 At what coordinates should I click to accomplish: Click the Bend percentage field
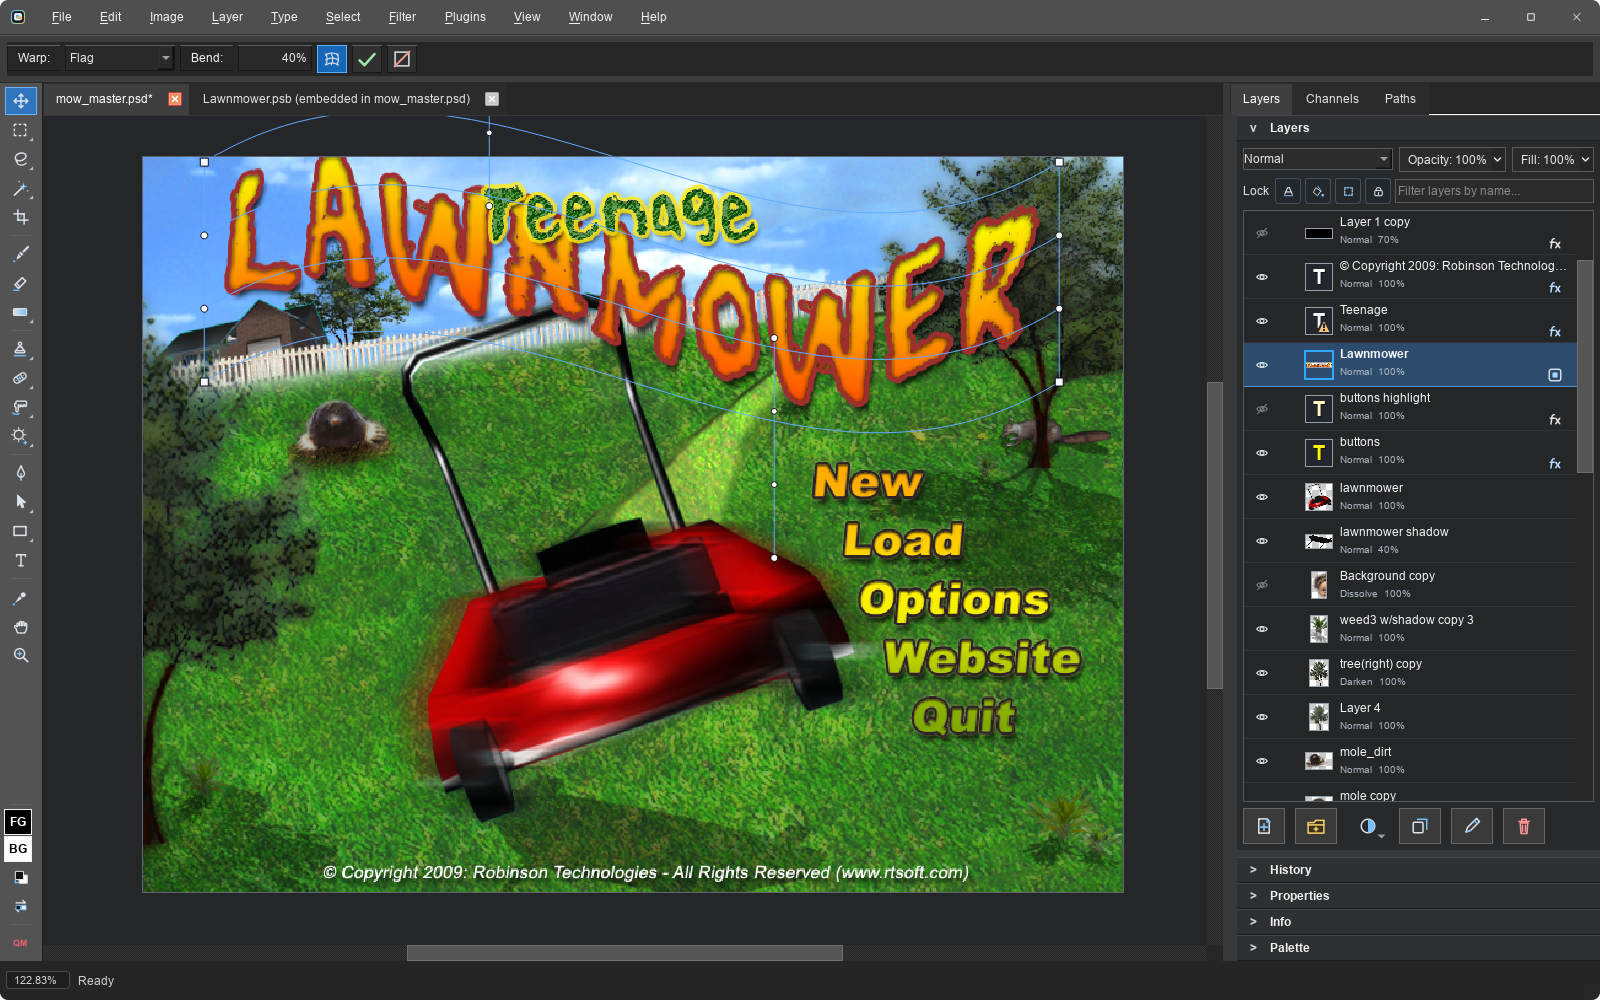(x=274, y=58)
